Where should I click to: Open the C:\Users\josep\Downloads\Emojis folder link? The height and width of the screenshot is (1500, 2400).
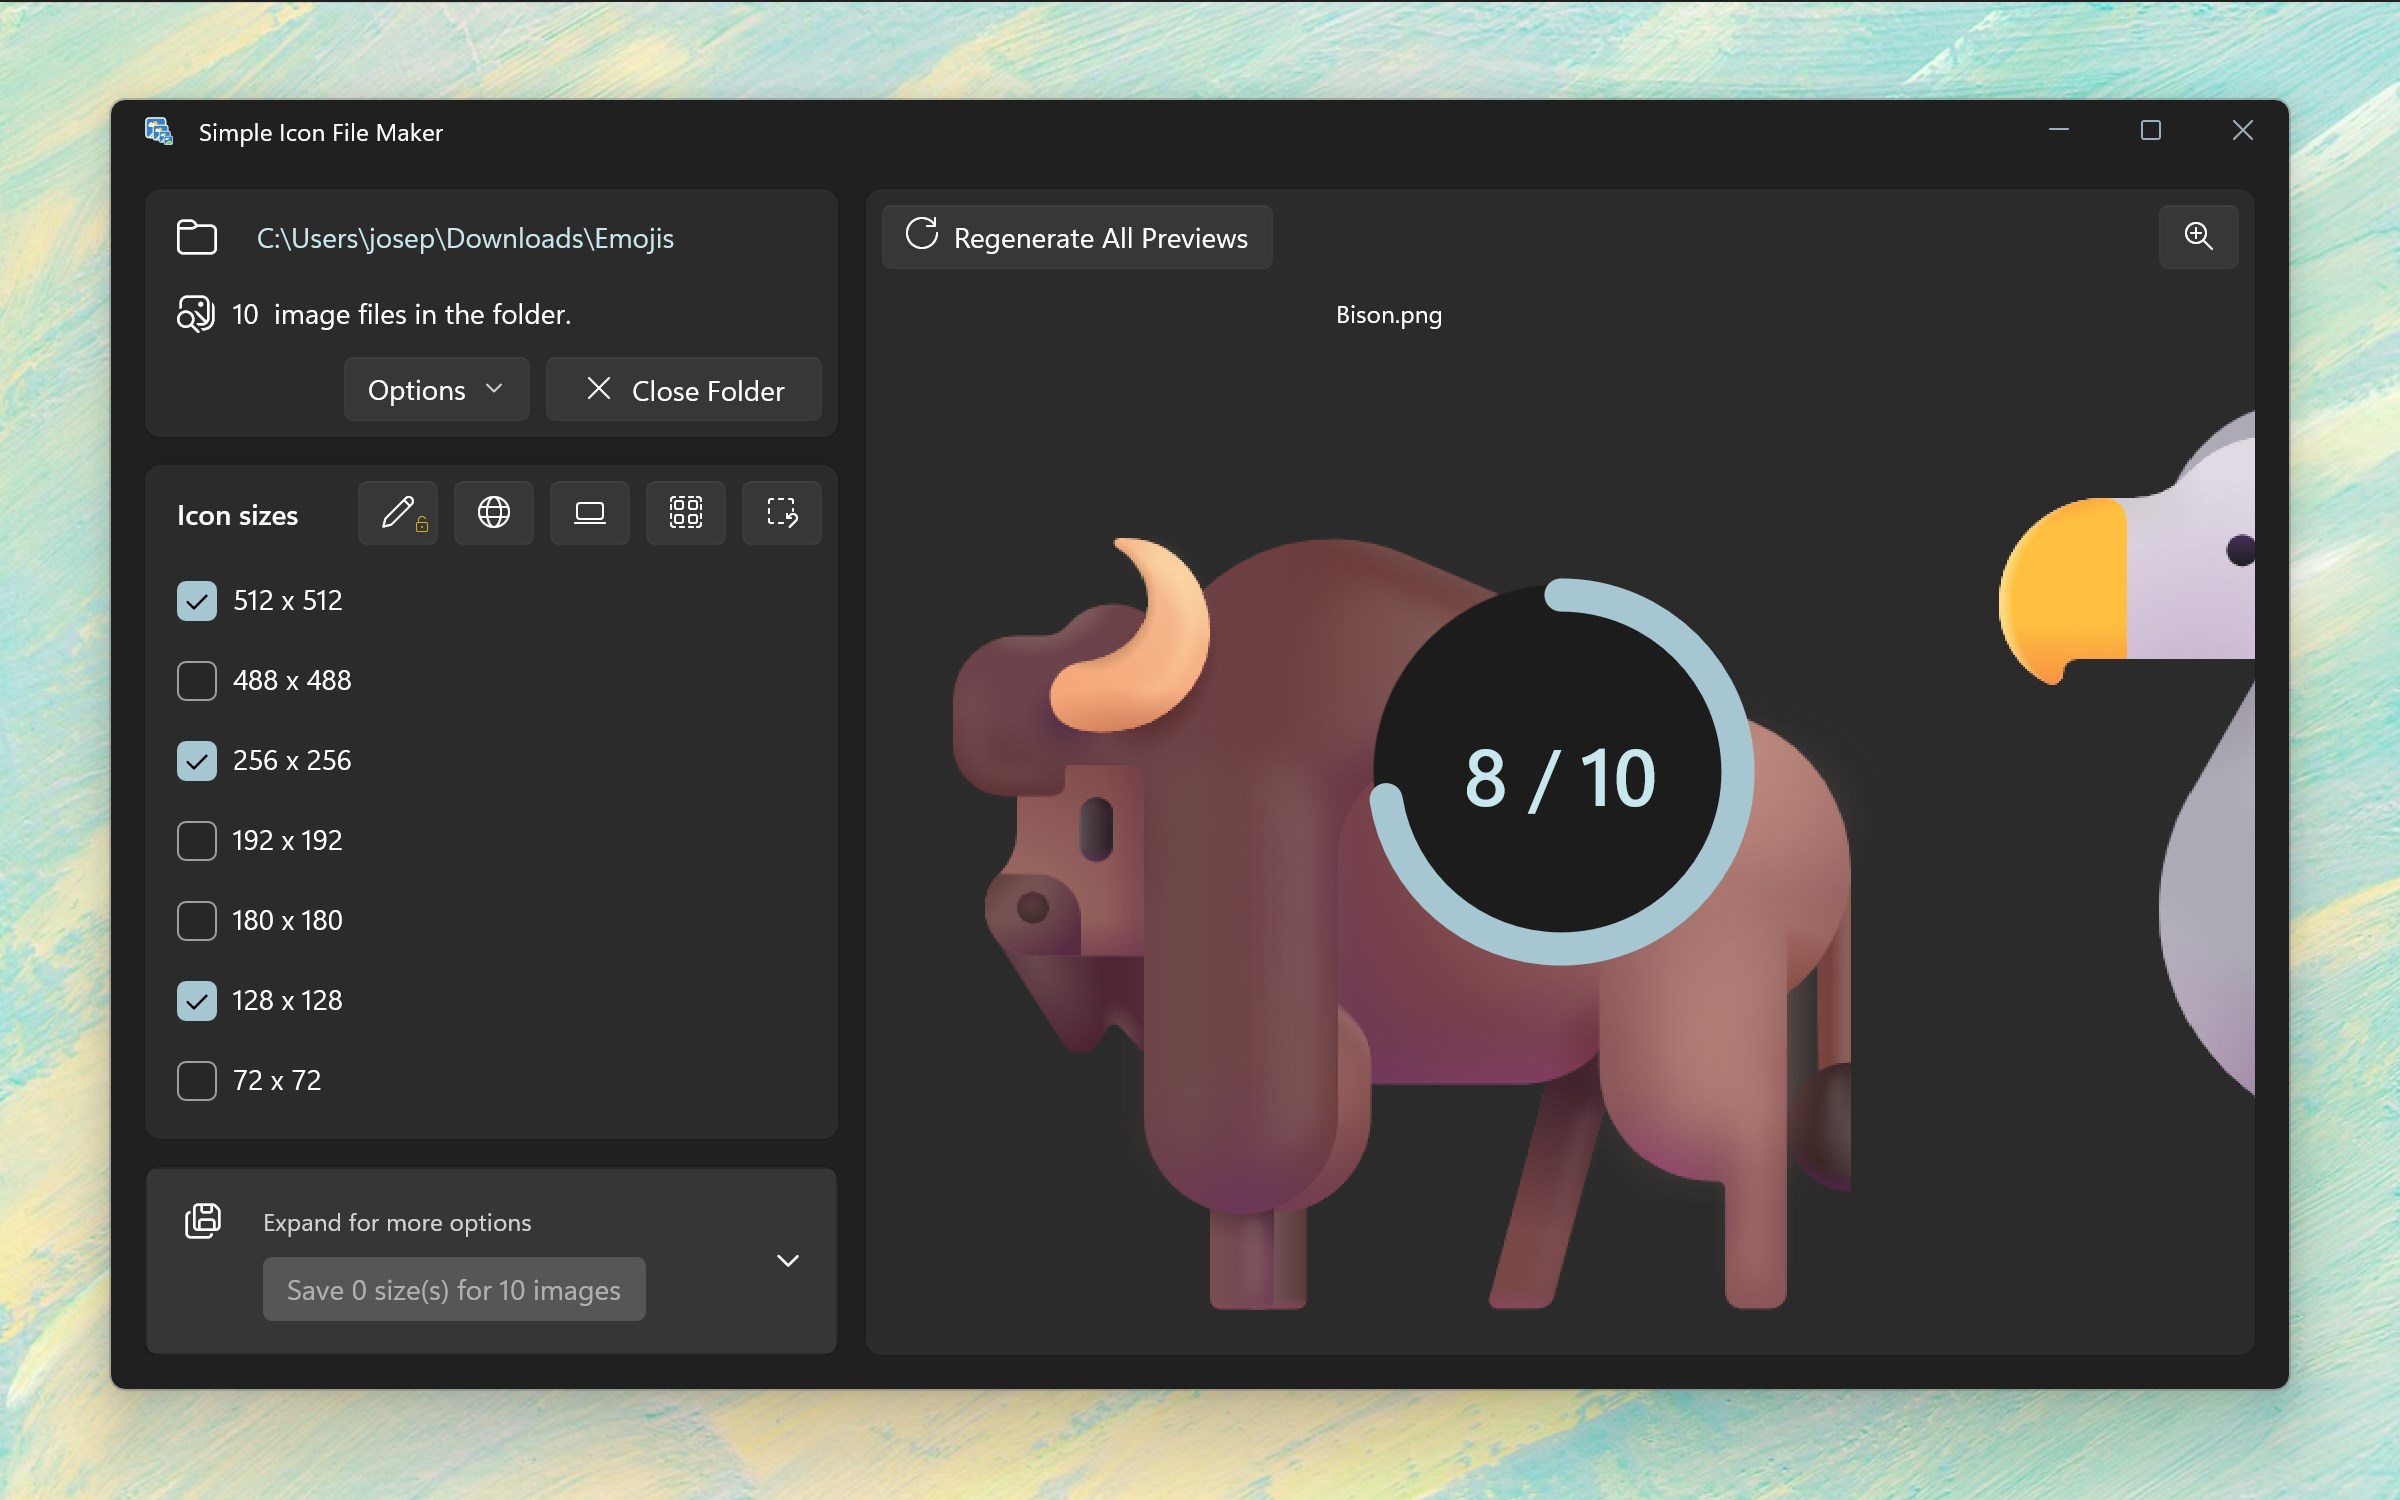tap(465, 238)
